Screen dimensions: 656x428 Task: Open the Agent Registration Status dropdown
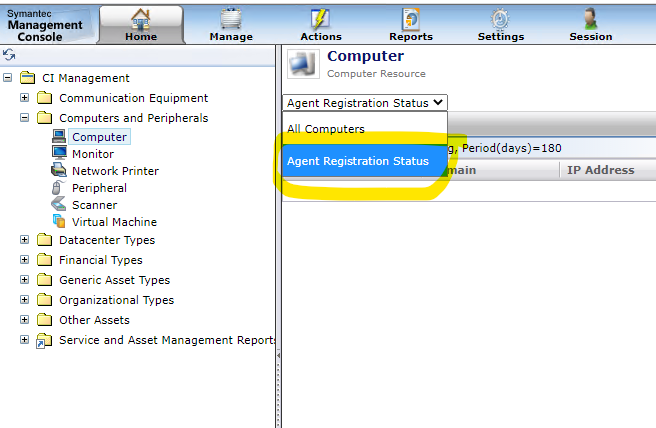point(365,103)
